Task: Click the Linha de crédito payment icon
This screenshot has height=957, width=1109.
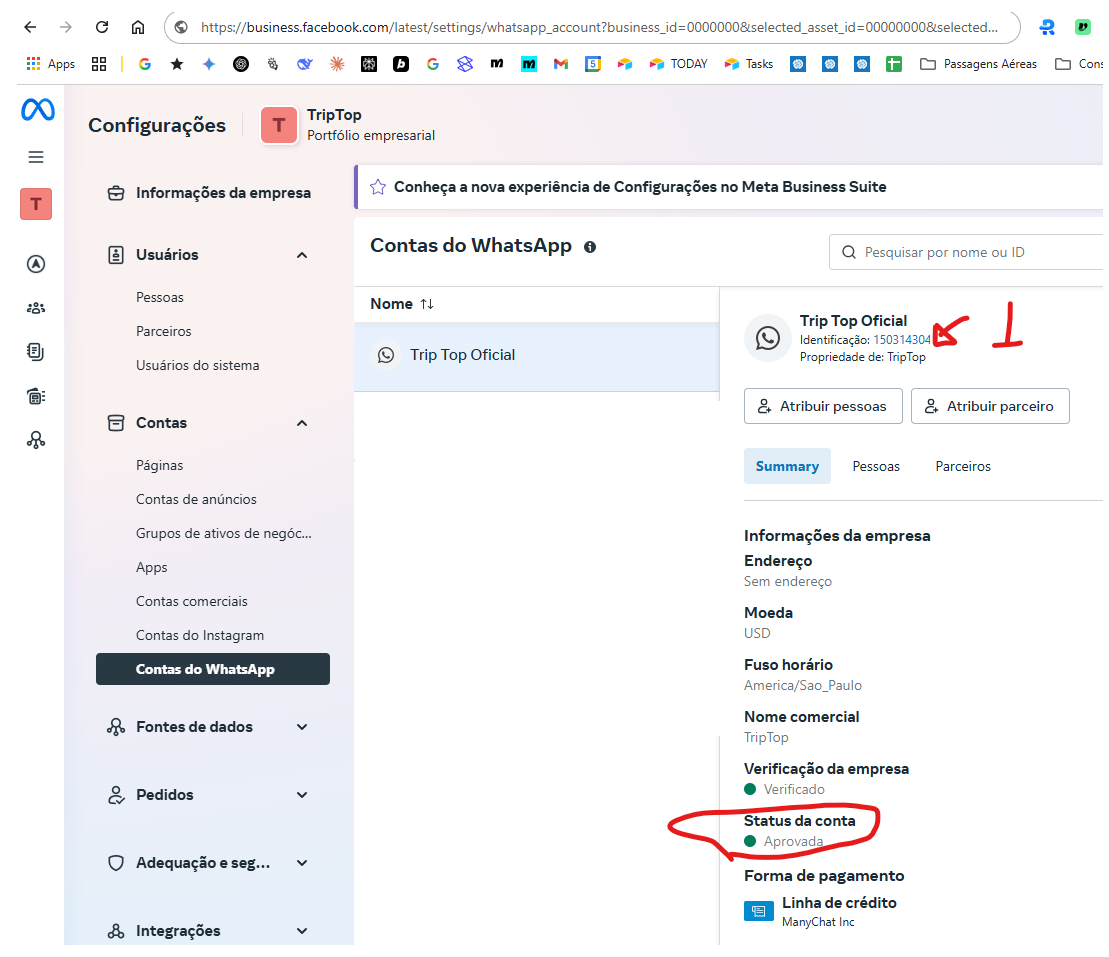Action: (x=758, y=911)
